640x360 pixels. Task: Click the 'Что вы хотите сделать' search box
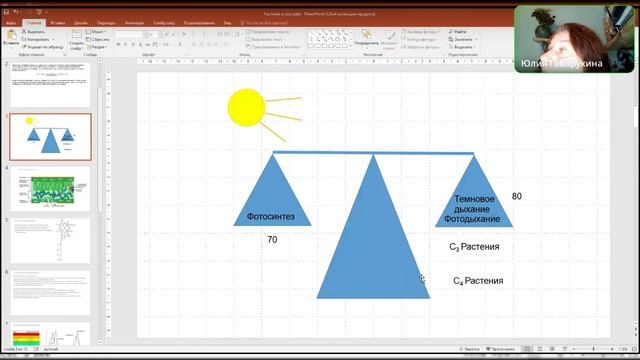click(264, 23)
